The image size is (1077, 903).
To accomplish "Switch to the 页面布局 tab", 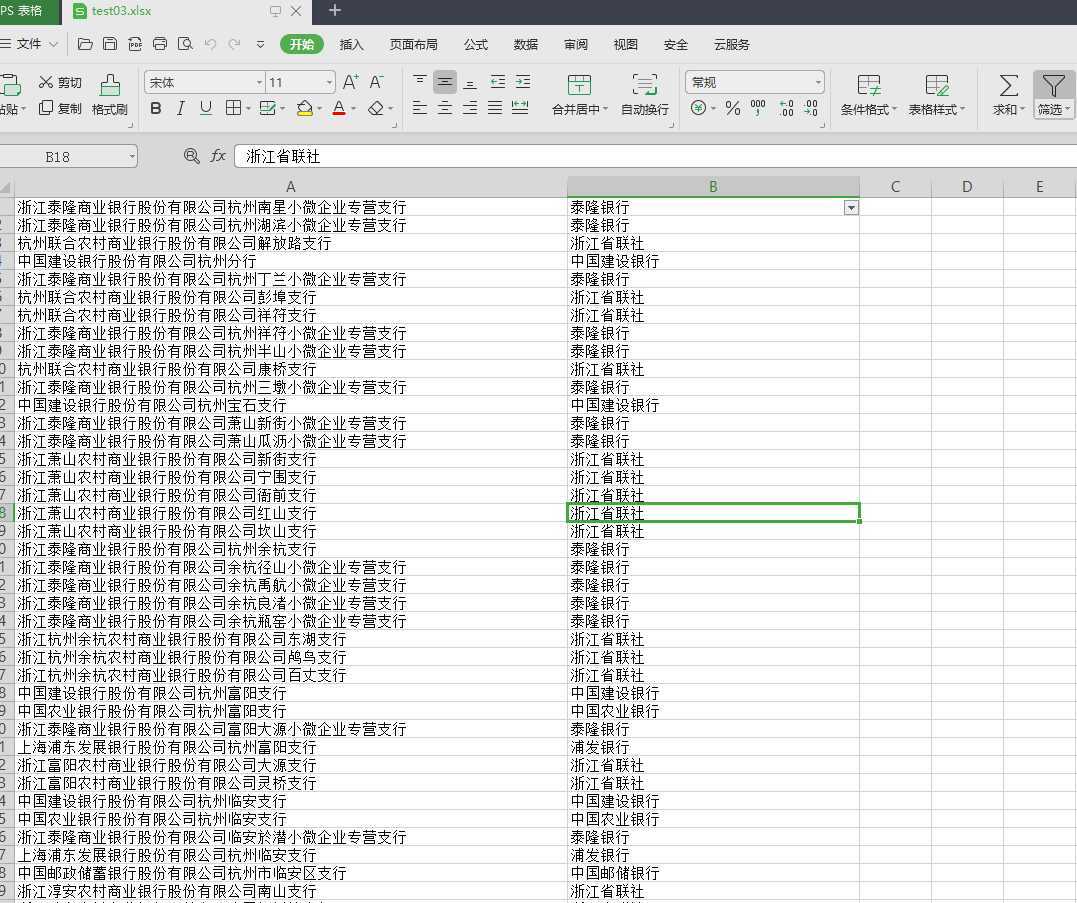I will coord(413,45).
